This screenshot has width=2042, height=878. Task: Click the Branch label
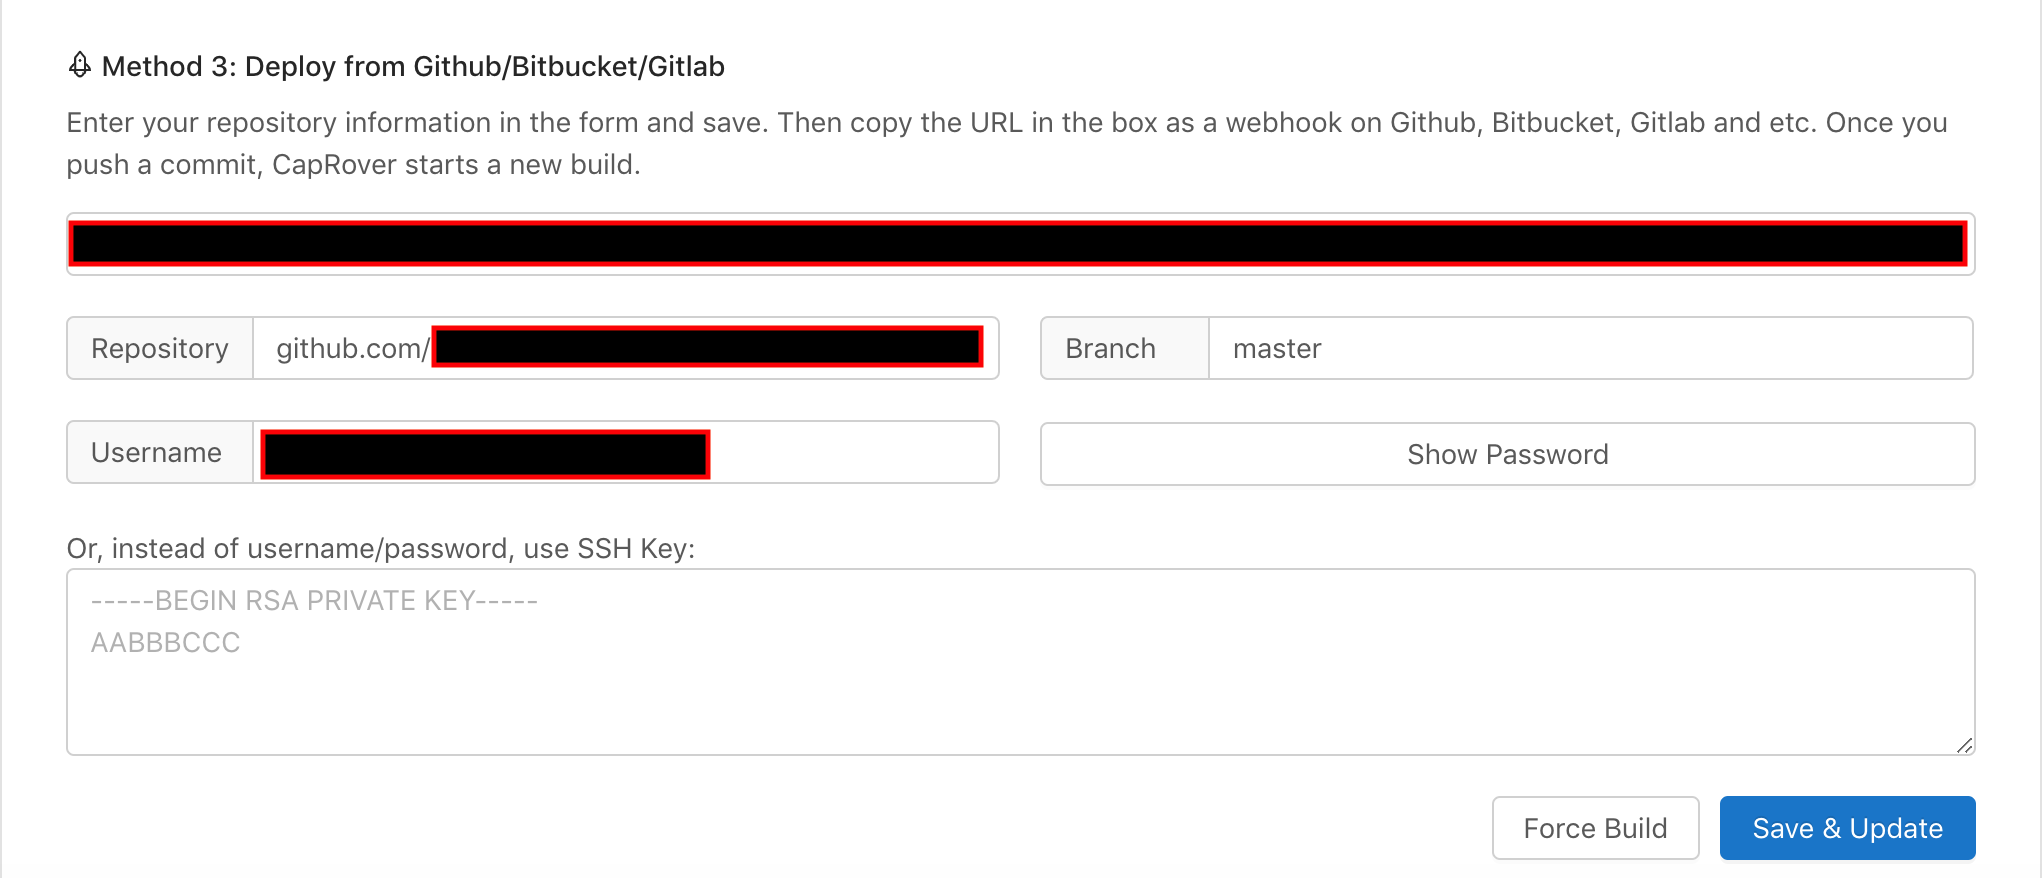click(x=1110, y=348)
